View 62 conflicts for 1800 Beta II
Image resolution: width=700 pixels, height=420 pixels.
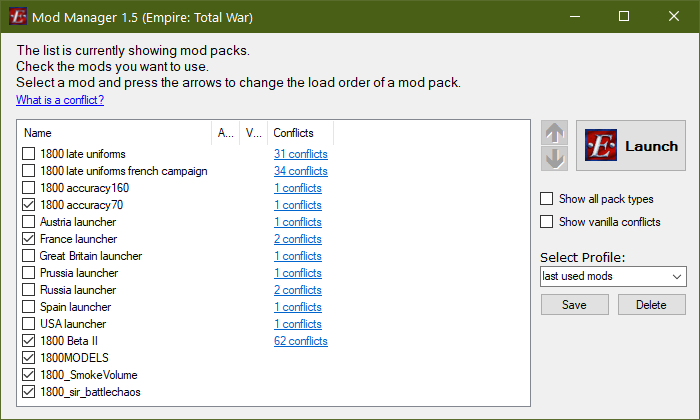tap(300, 341)
